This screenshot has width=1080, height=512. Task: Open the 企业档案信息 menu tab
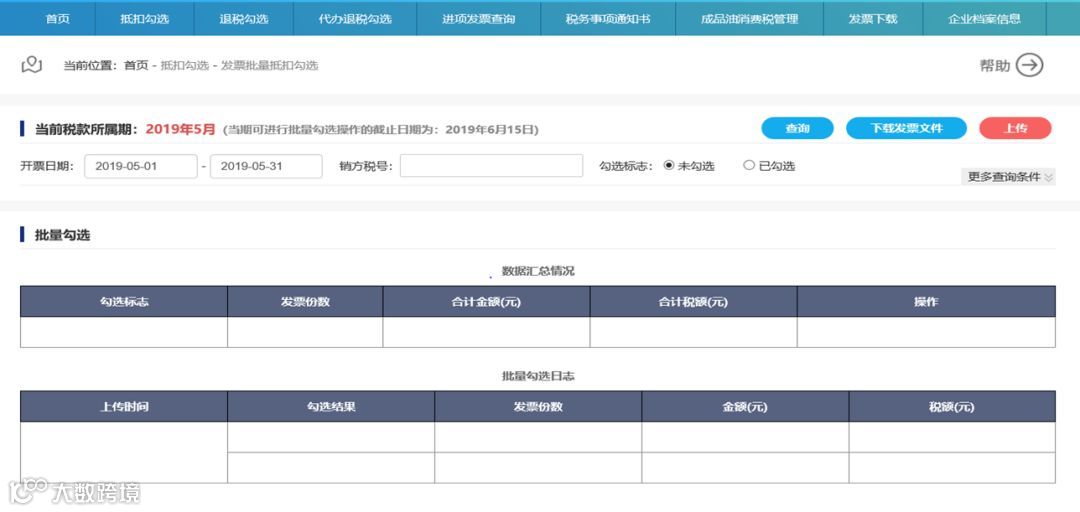[984, 19]
